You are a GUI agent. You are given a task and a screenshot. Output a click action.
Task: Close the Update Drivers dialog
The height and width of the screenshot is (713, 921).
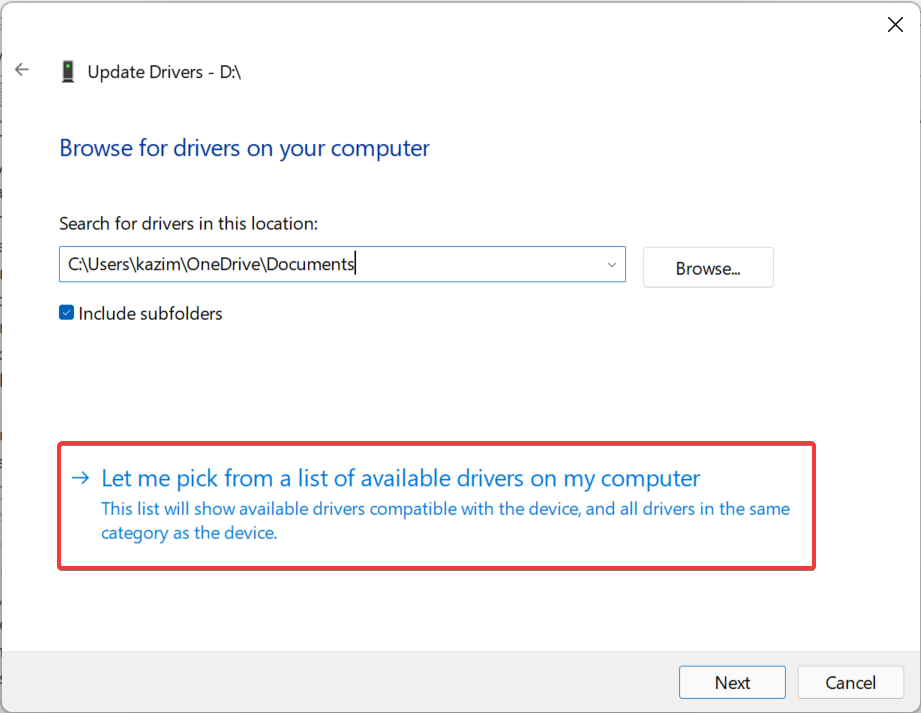(895, 25)
